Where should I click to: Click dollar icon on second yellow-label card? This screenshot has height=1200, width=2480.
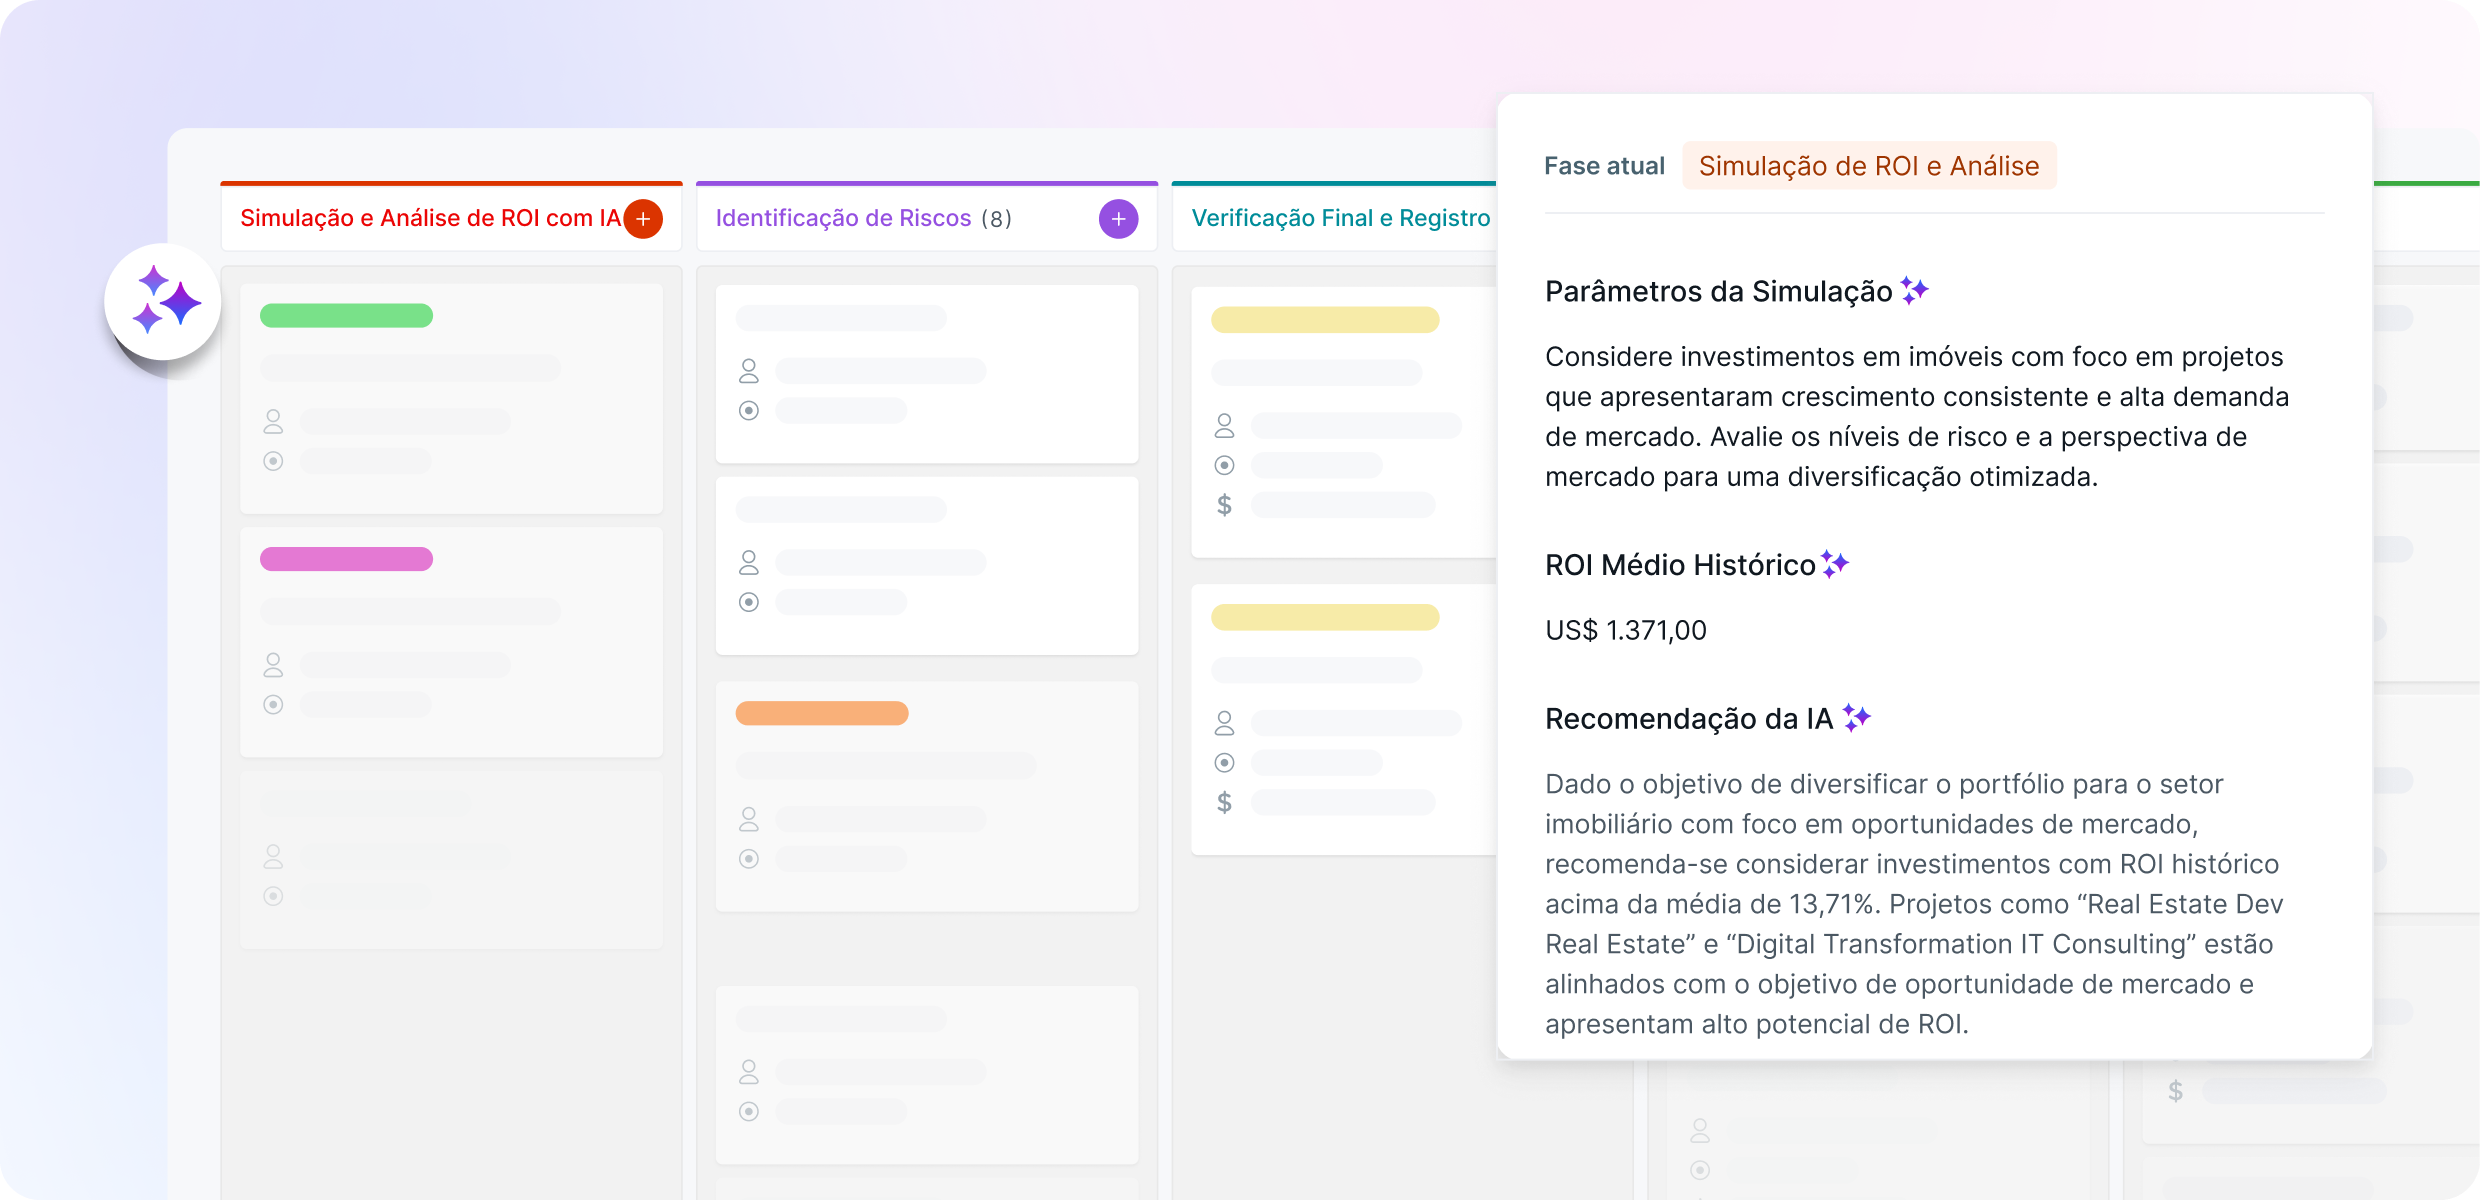[1224, 802]
